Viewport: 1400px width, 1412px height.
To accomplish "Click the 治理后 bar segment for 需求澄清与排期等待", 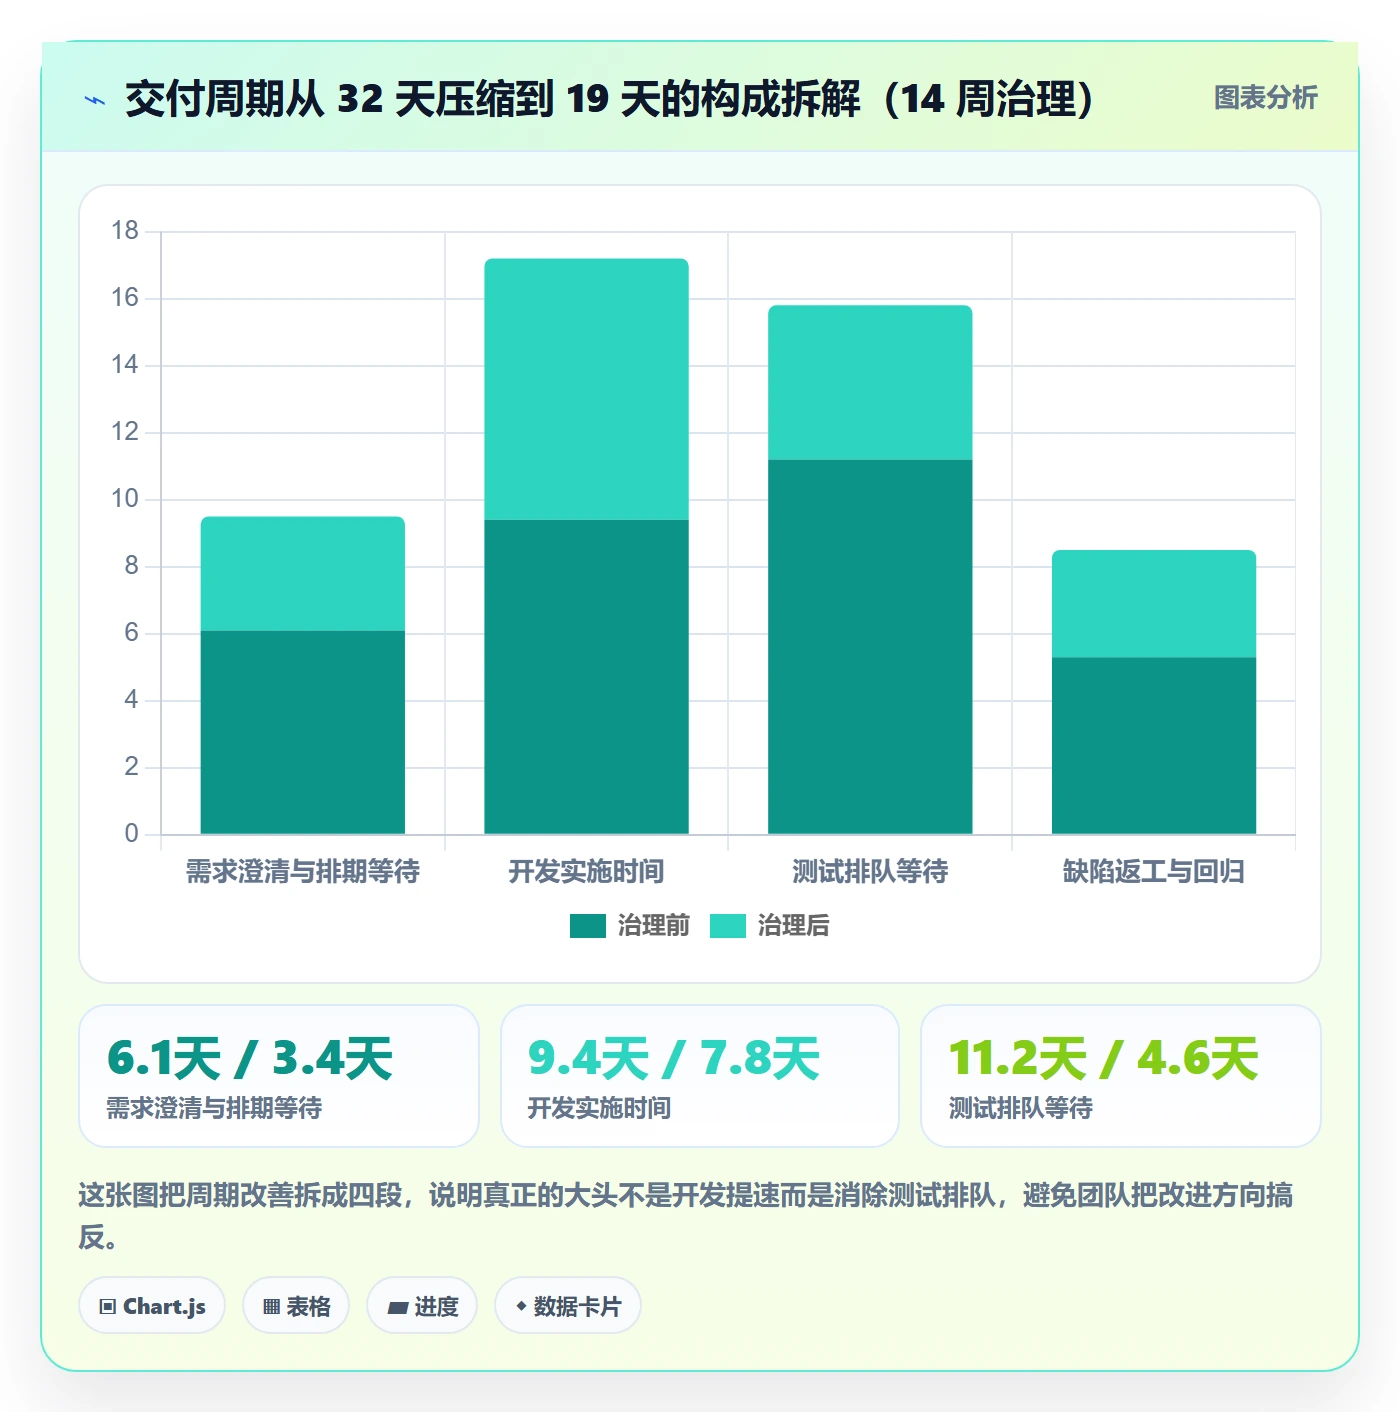I will 303,574.
